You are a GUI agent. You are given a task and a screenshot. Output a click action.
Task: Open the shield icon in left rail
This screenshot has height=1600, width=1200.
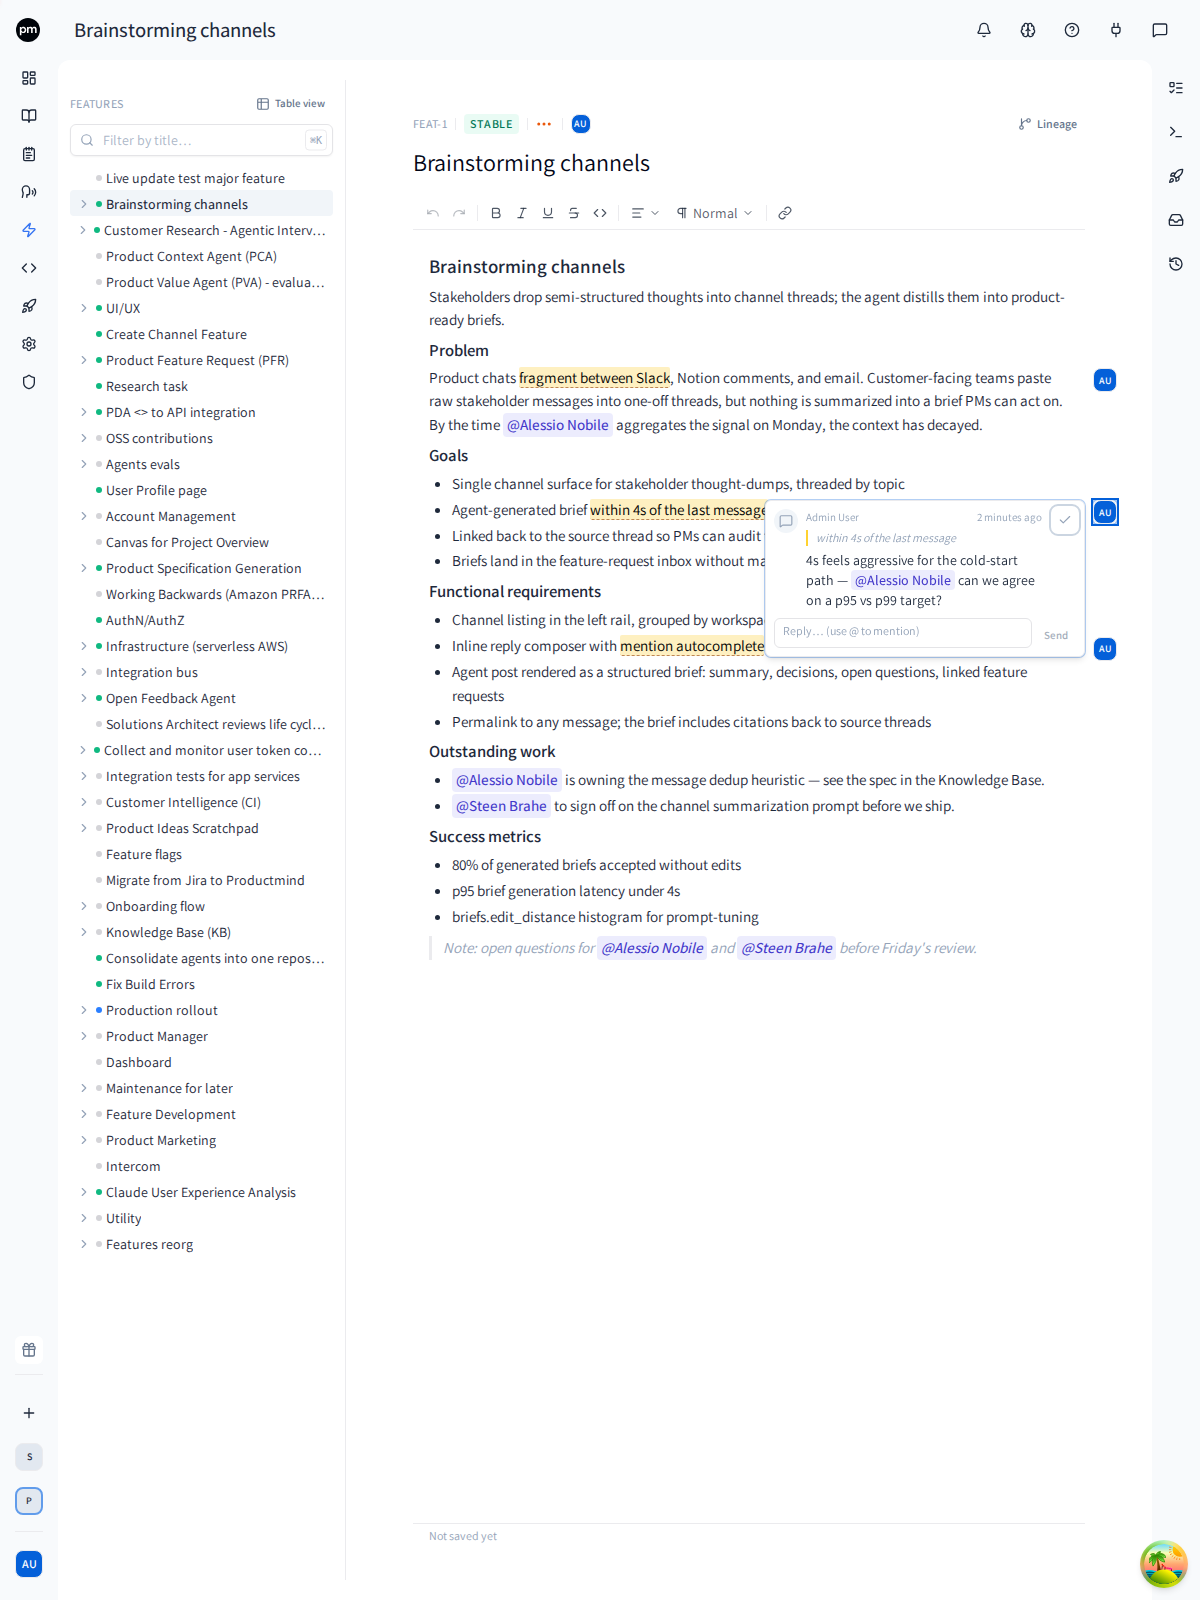tap(29, 382)
